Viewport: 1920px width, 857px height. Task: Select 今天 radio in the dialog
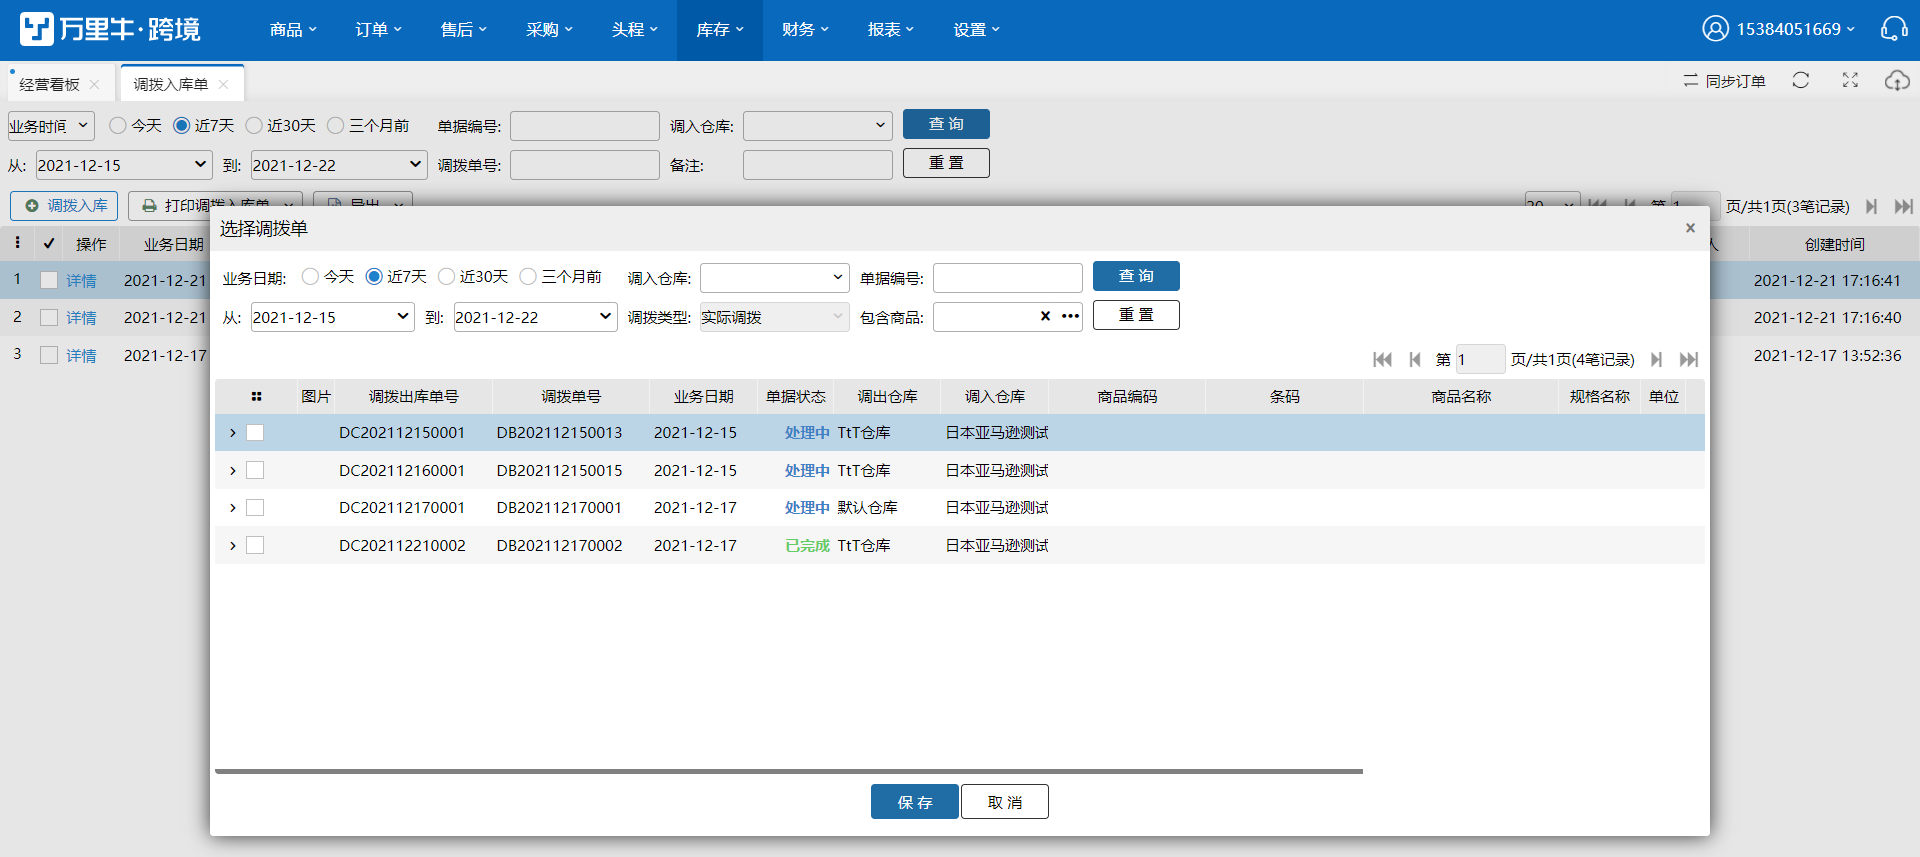pyautogui.click(x=310, y=276)
